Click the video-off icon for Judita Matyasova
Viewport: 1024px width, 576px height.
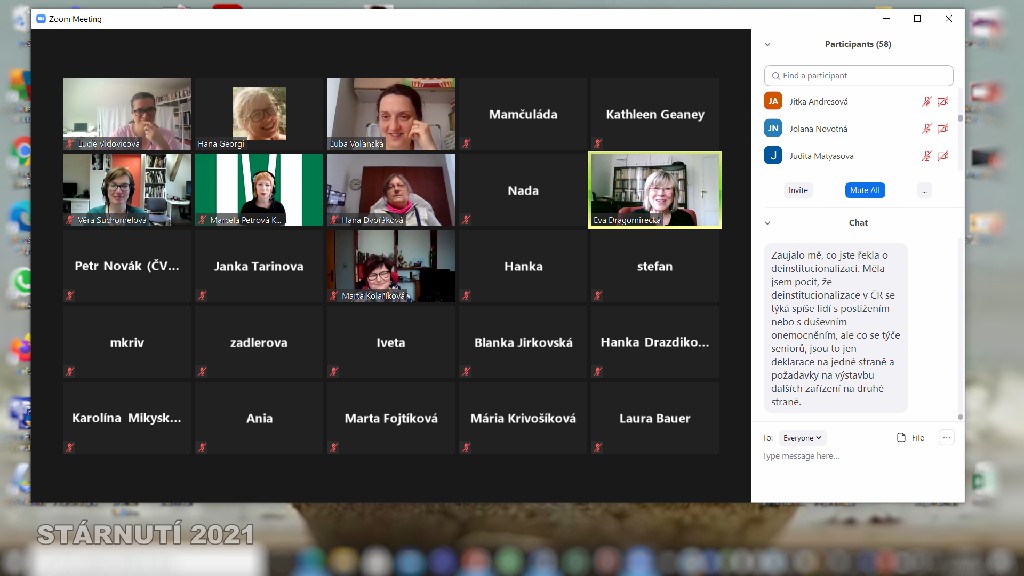coord(943,155)
